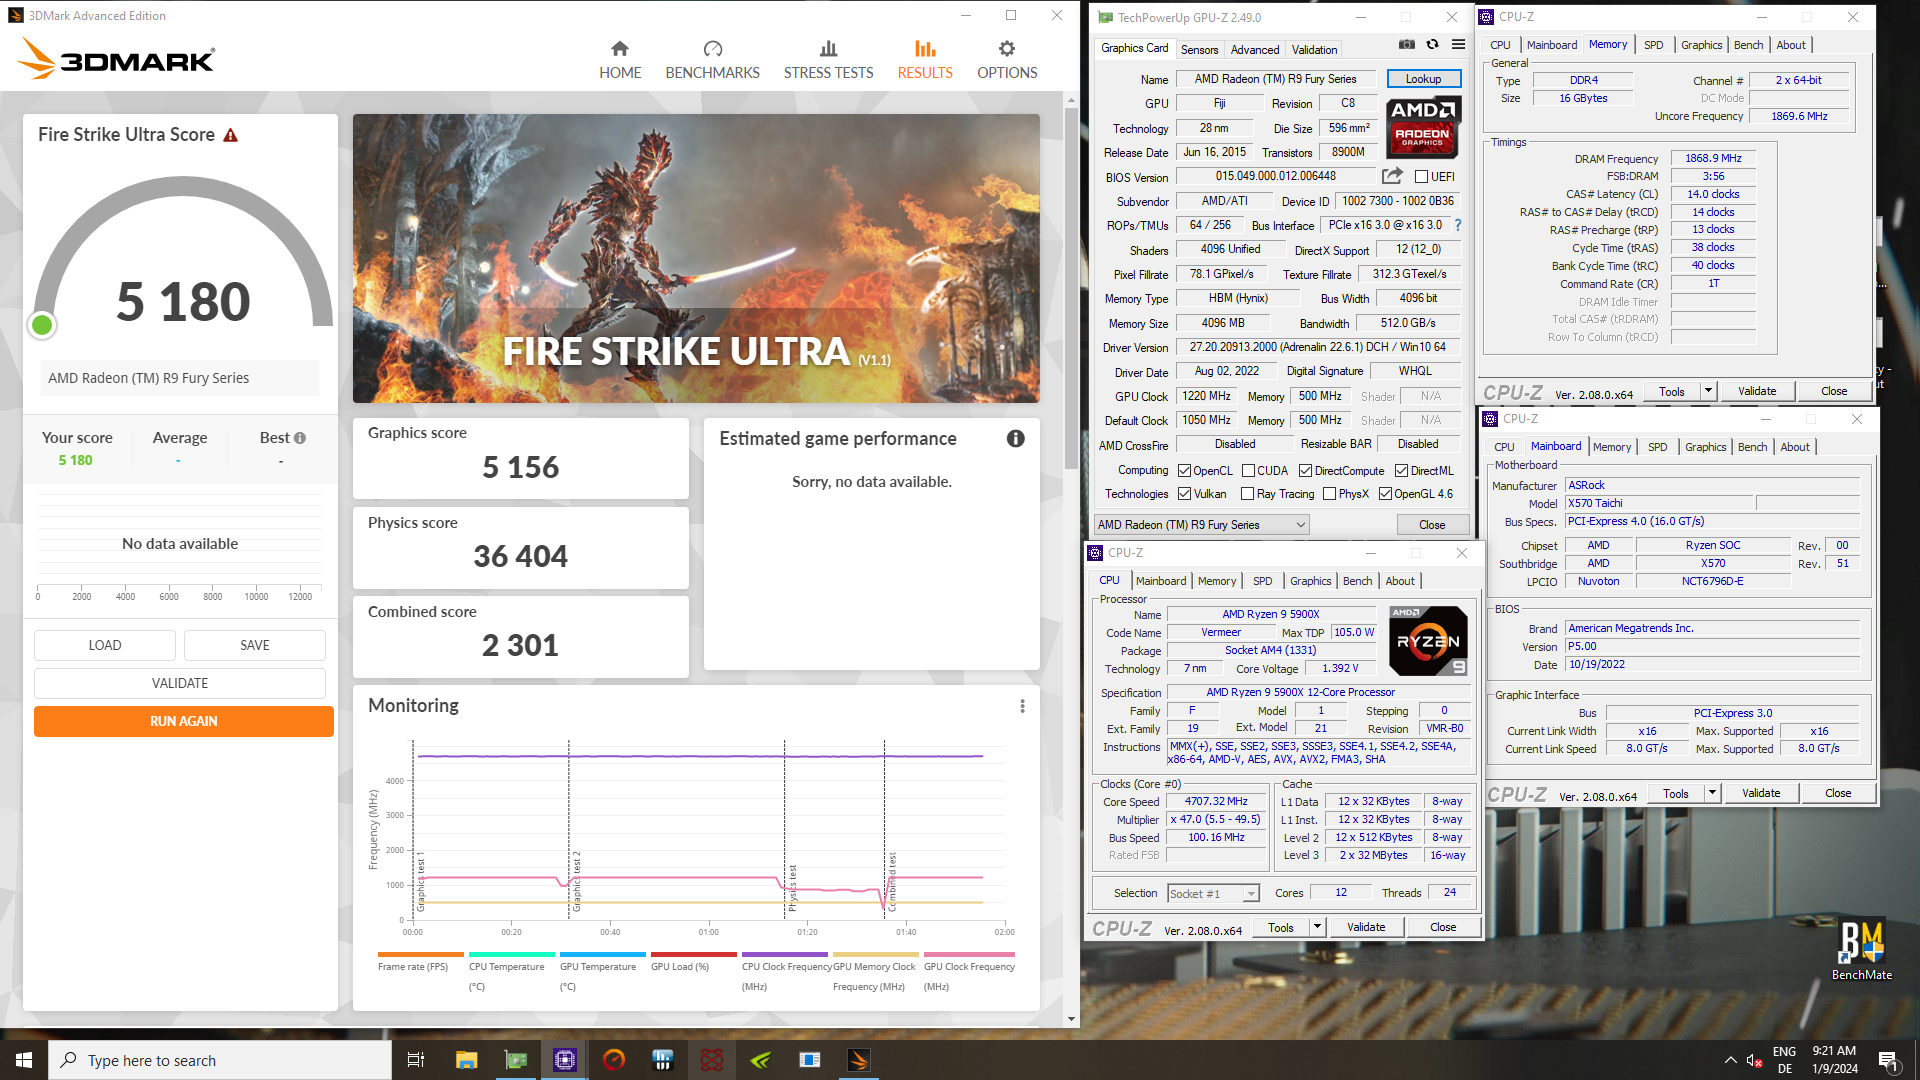Open the Socket #1 selection dropdown

point(1212,894)
